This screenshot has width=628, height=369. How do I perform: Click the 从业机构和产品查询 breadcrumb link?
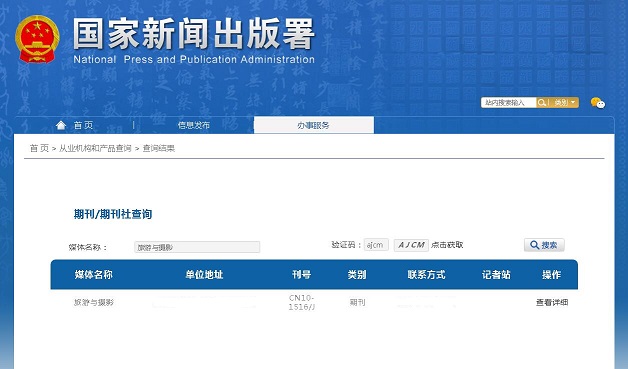point(95,148)
